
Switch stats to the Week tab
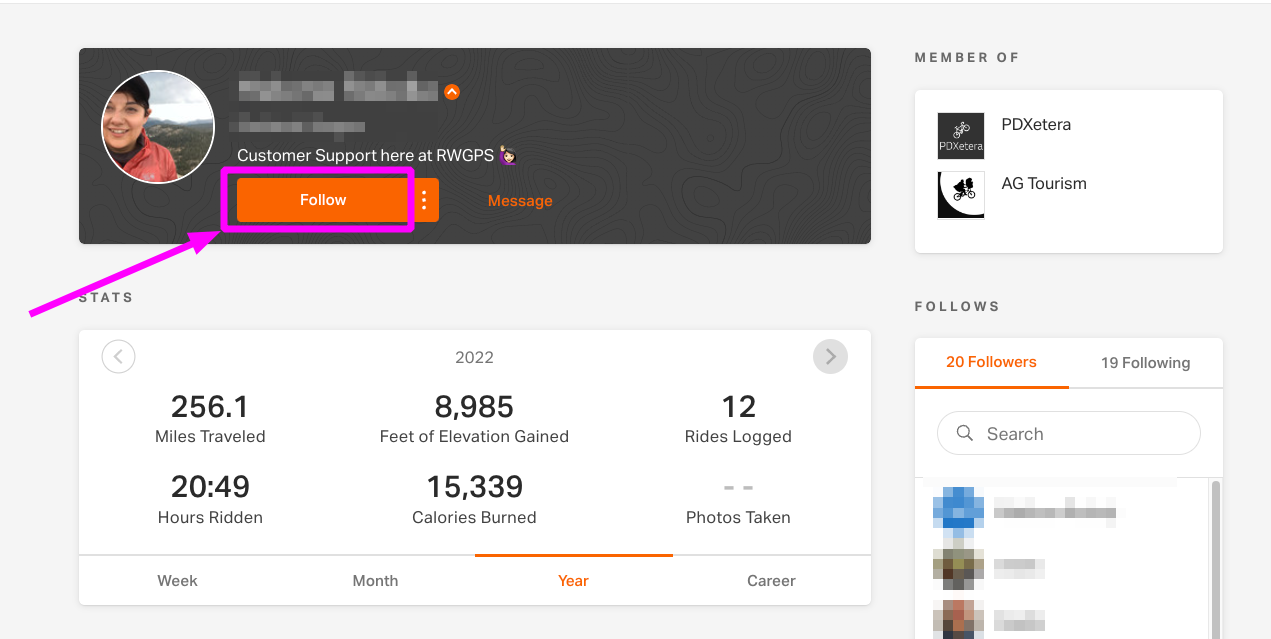178,581
